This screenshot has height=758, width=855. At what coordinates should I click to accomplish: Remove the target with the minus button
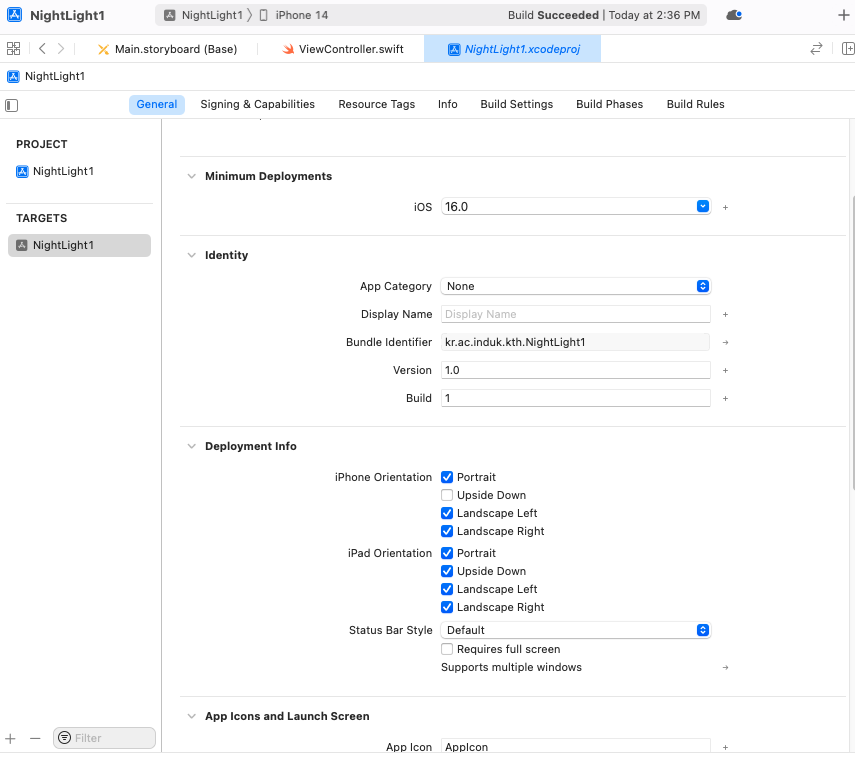click(x=35, y=738)
